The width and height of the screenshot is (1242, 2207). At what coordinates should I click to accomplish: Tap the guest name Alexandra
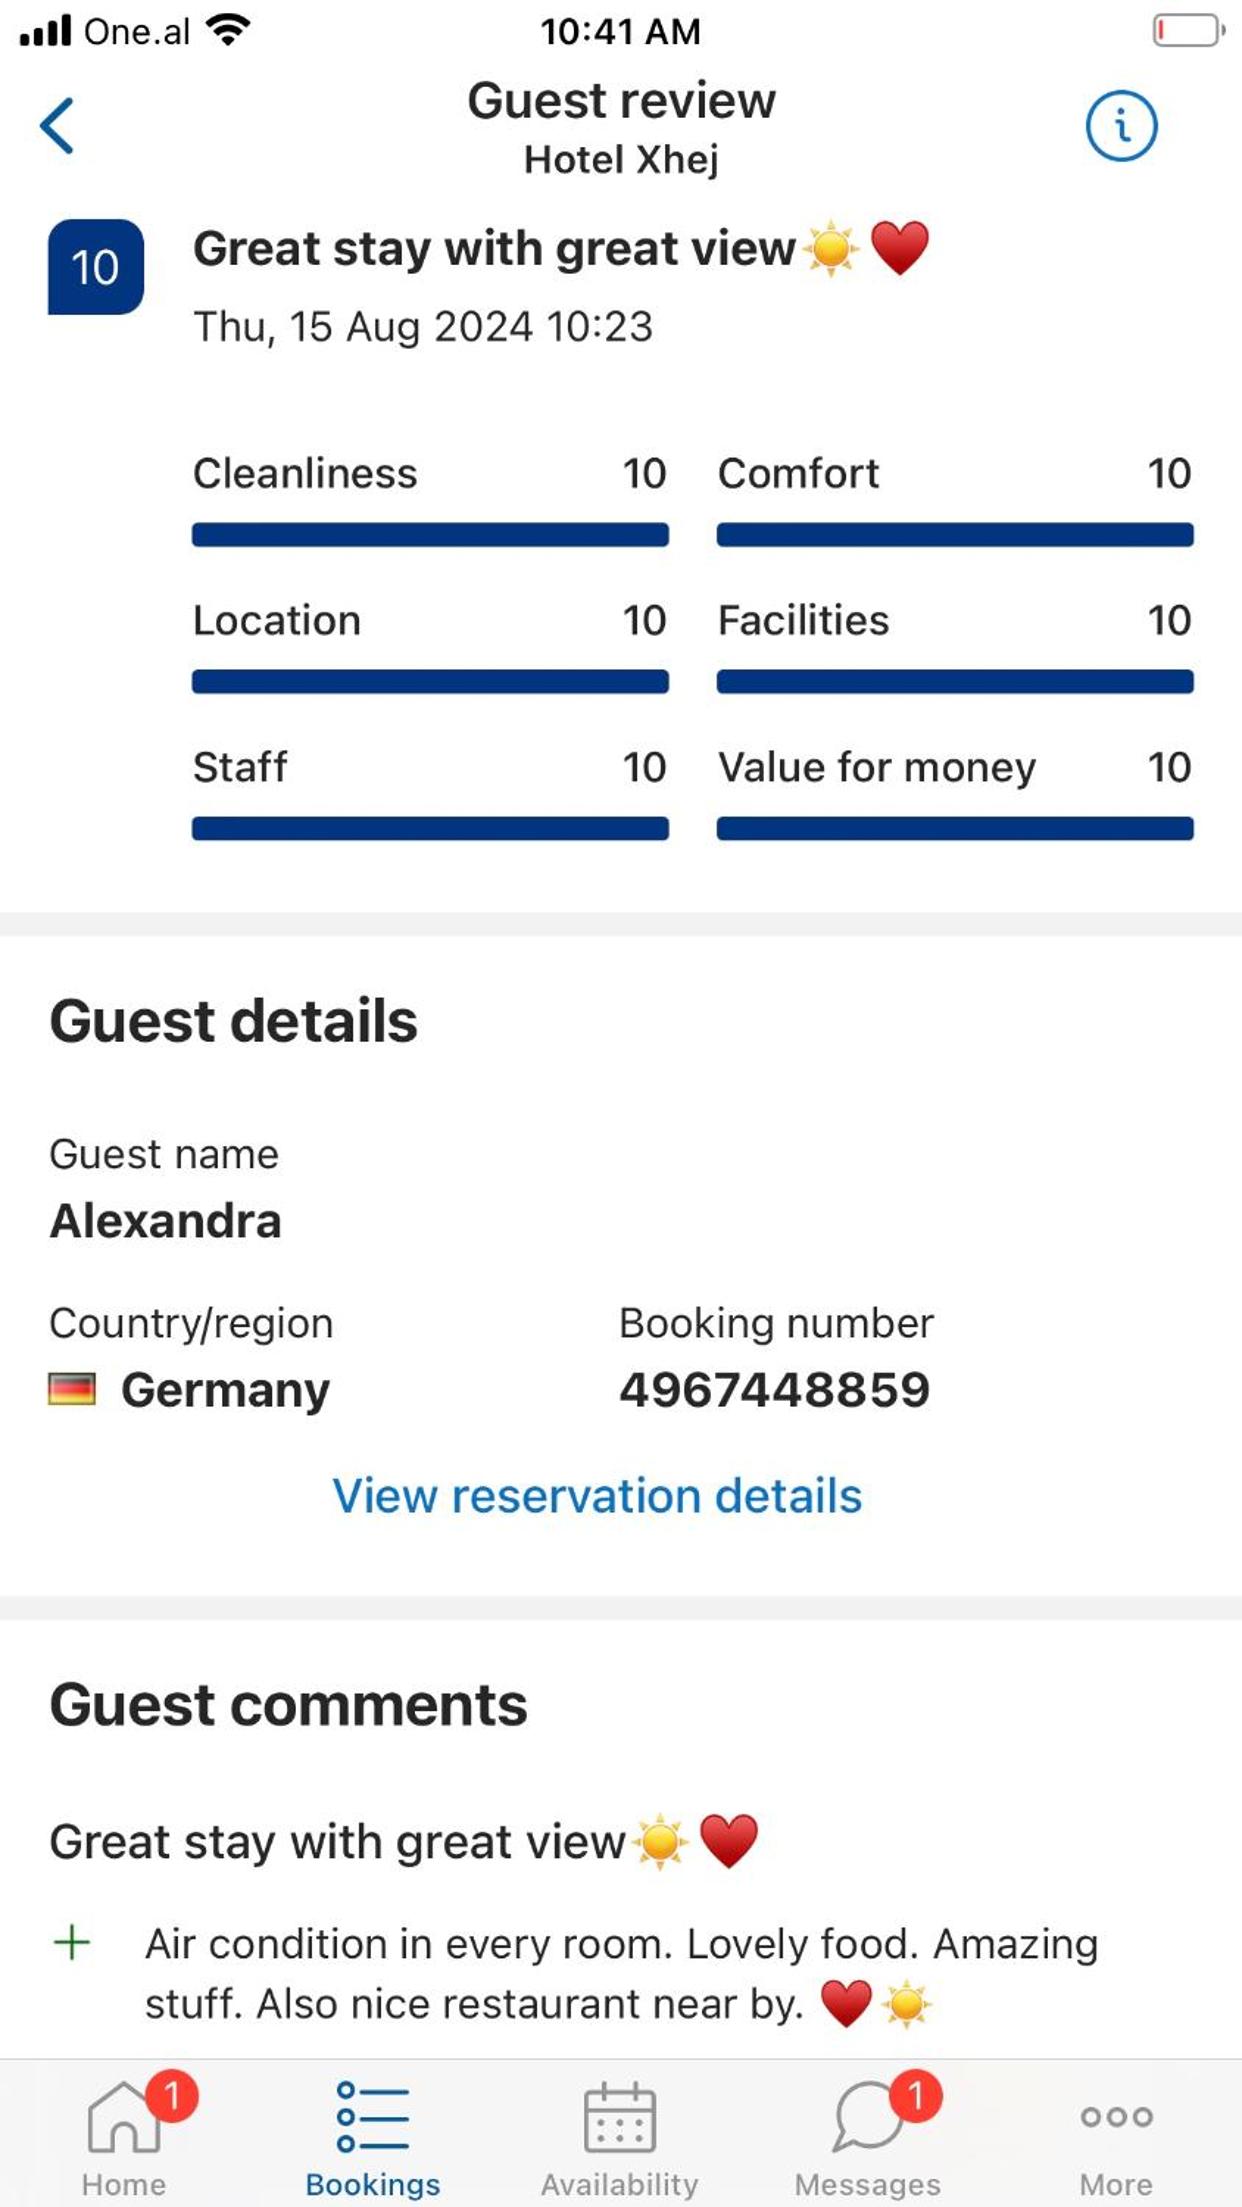(x=166, y=1221)
